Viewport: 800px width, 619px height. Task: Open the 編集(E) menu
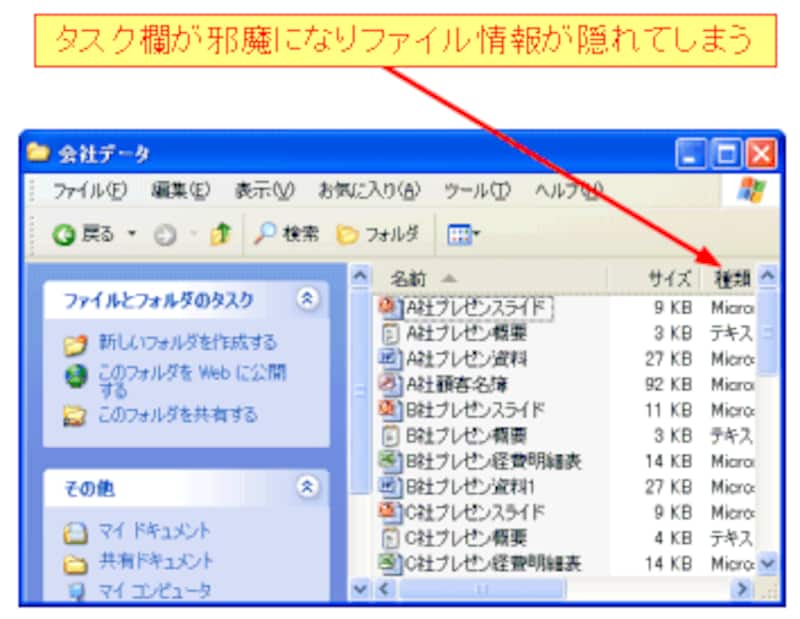[x=181, y=190]
